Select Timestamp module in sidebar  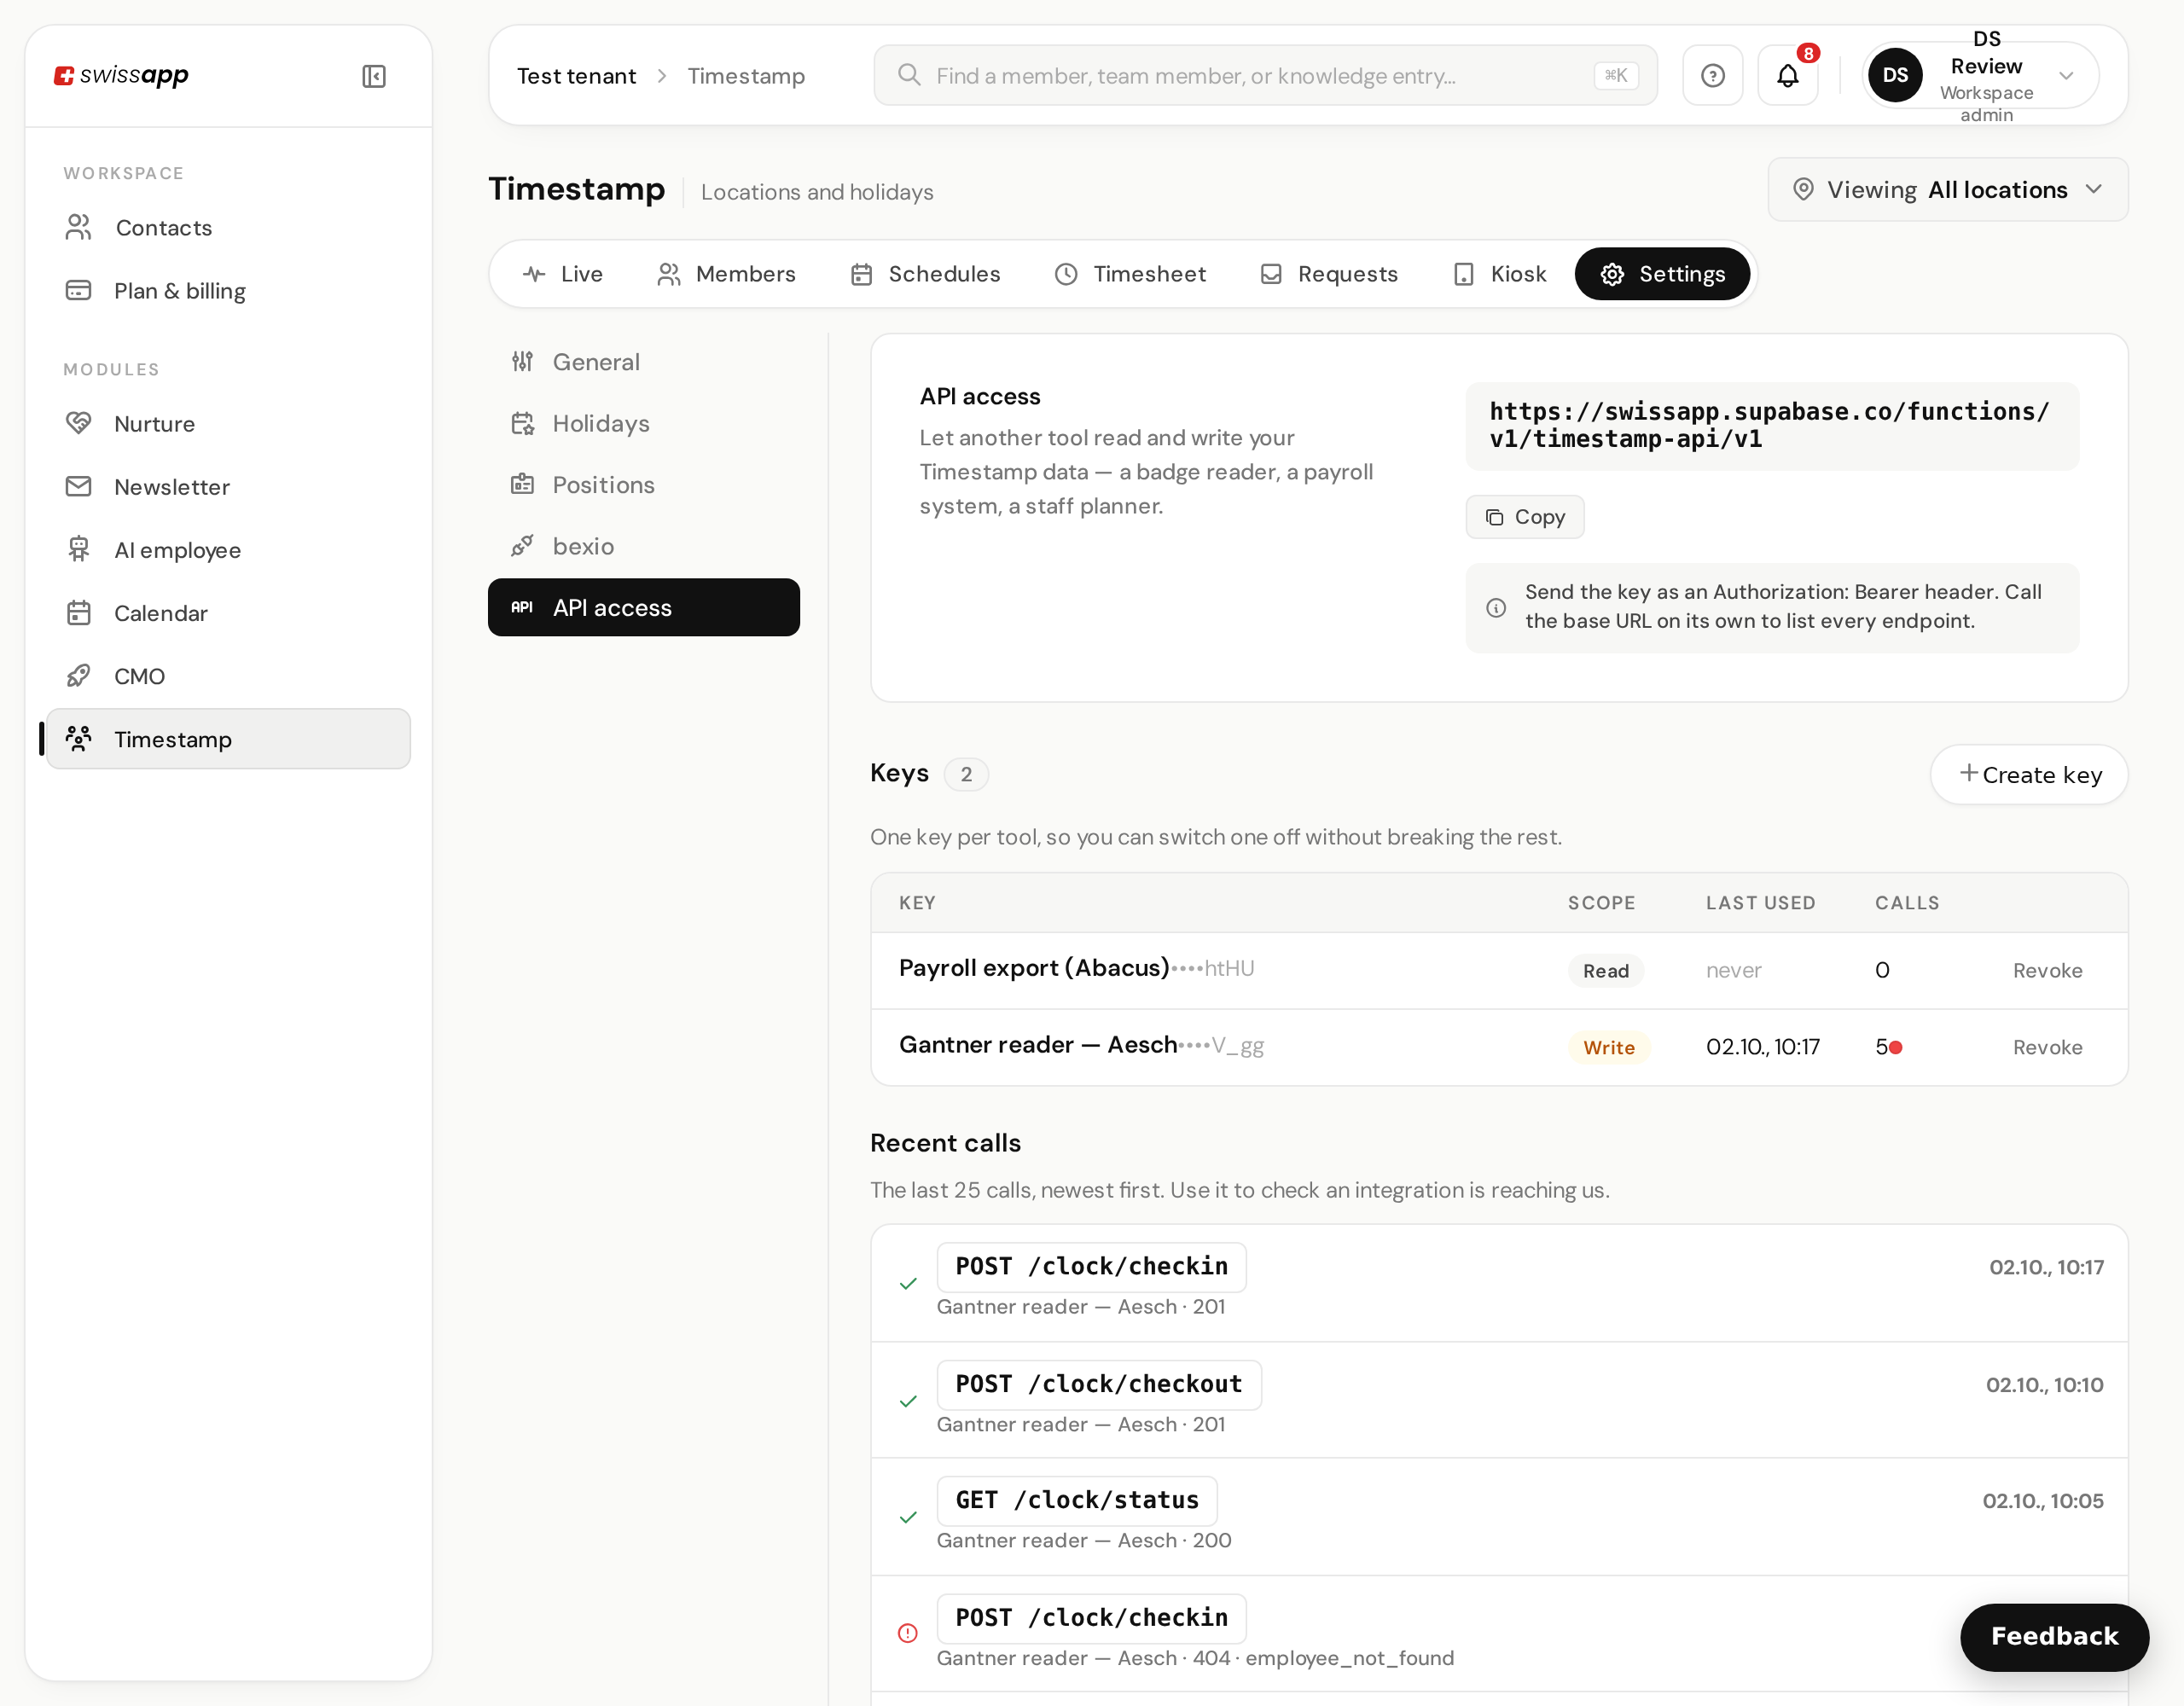coord(228,739)
